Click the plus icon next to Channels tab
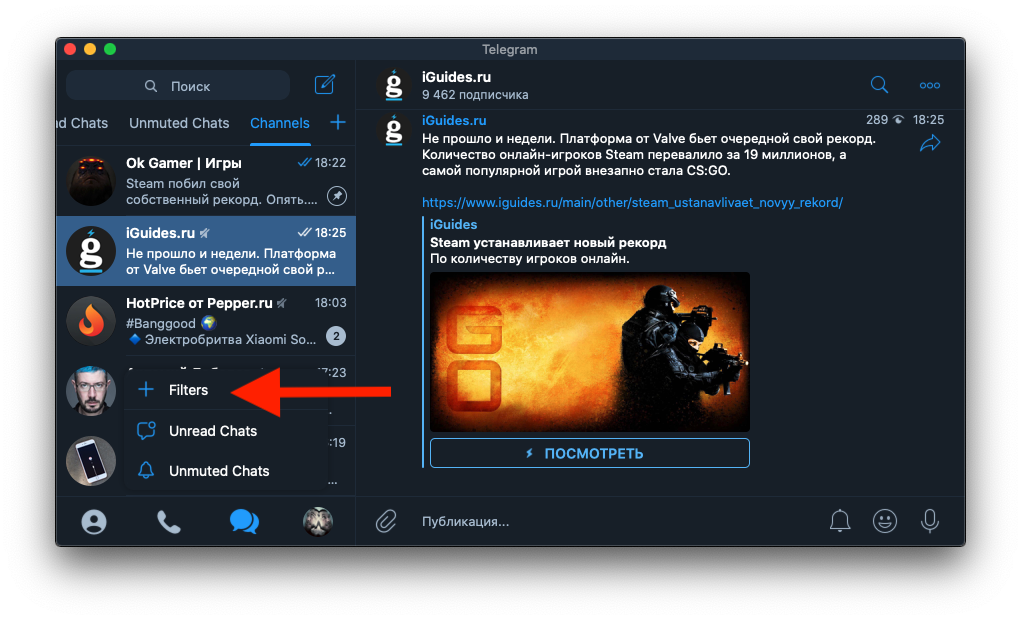 [x=337, y=122]
